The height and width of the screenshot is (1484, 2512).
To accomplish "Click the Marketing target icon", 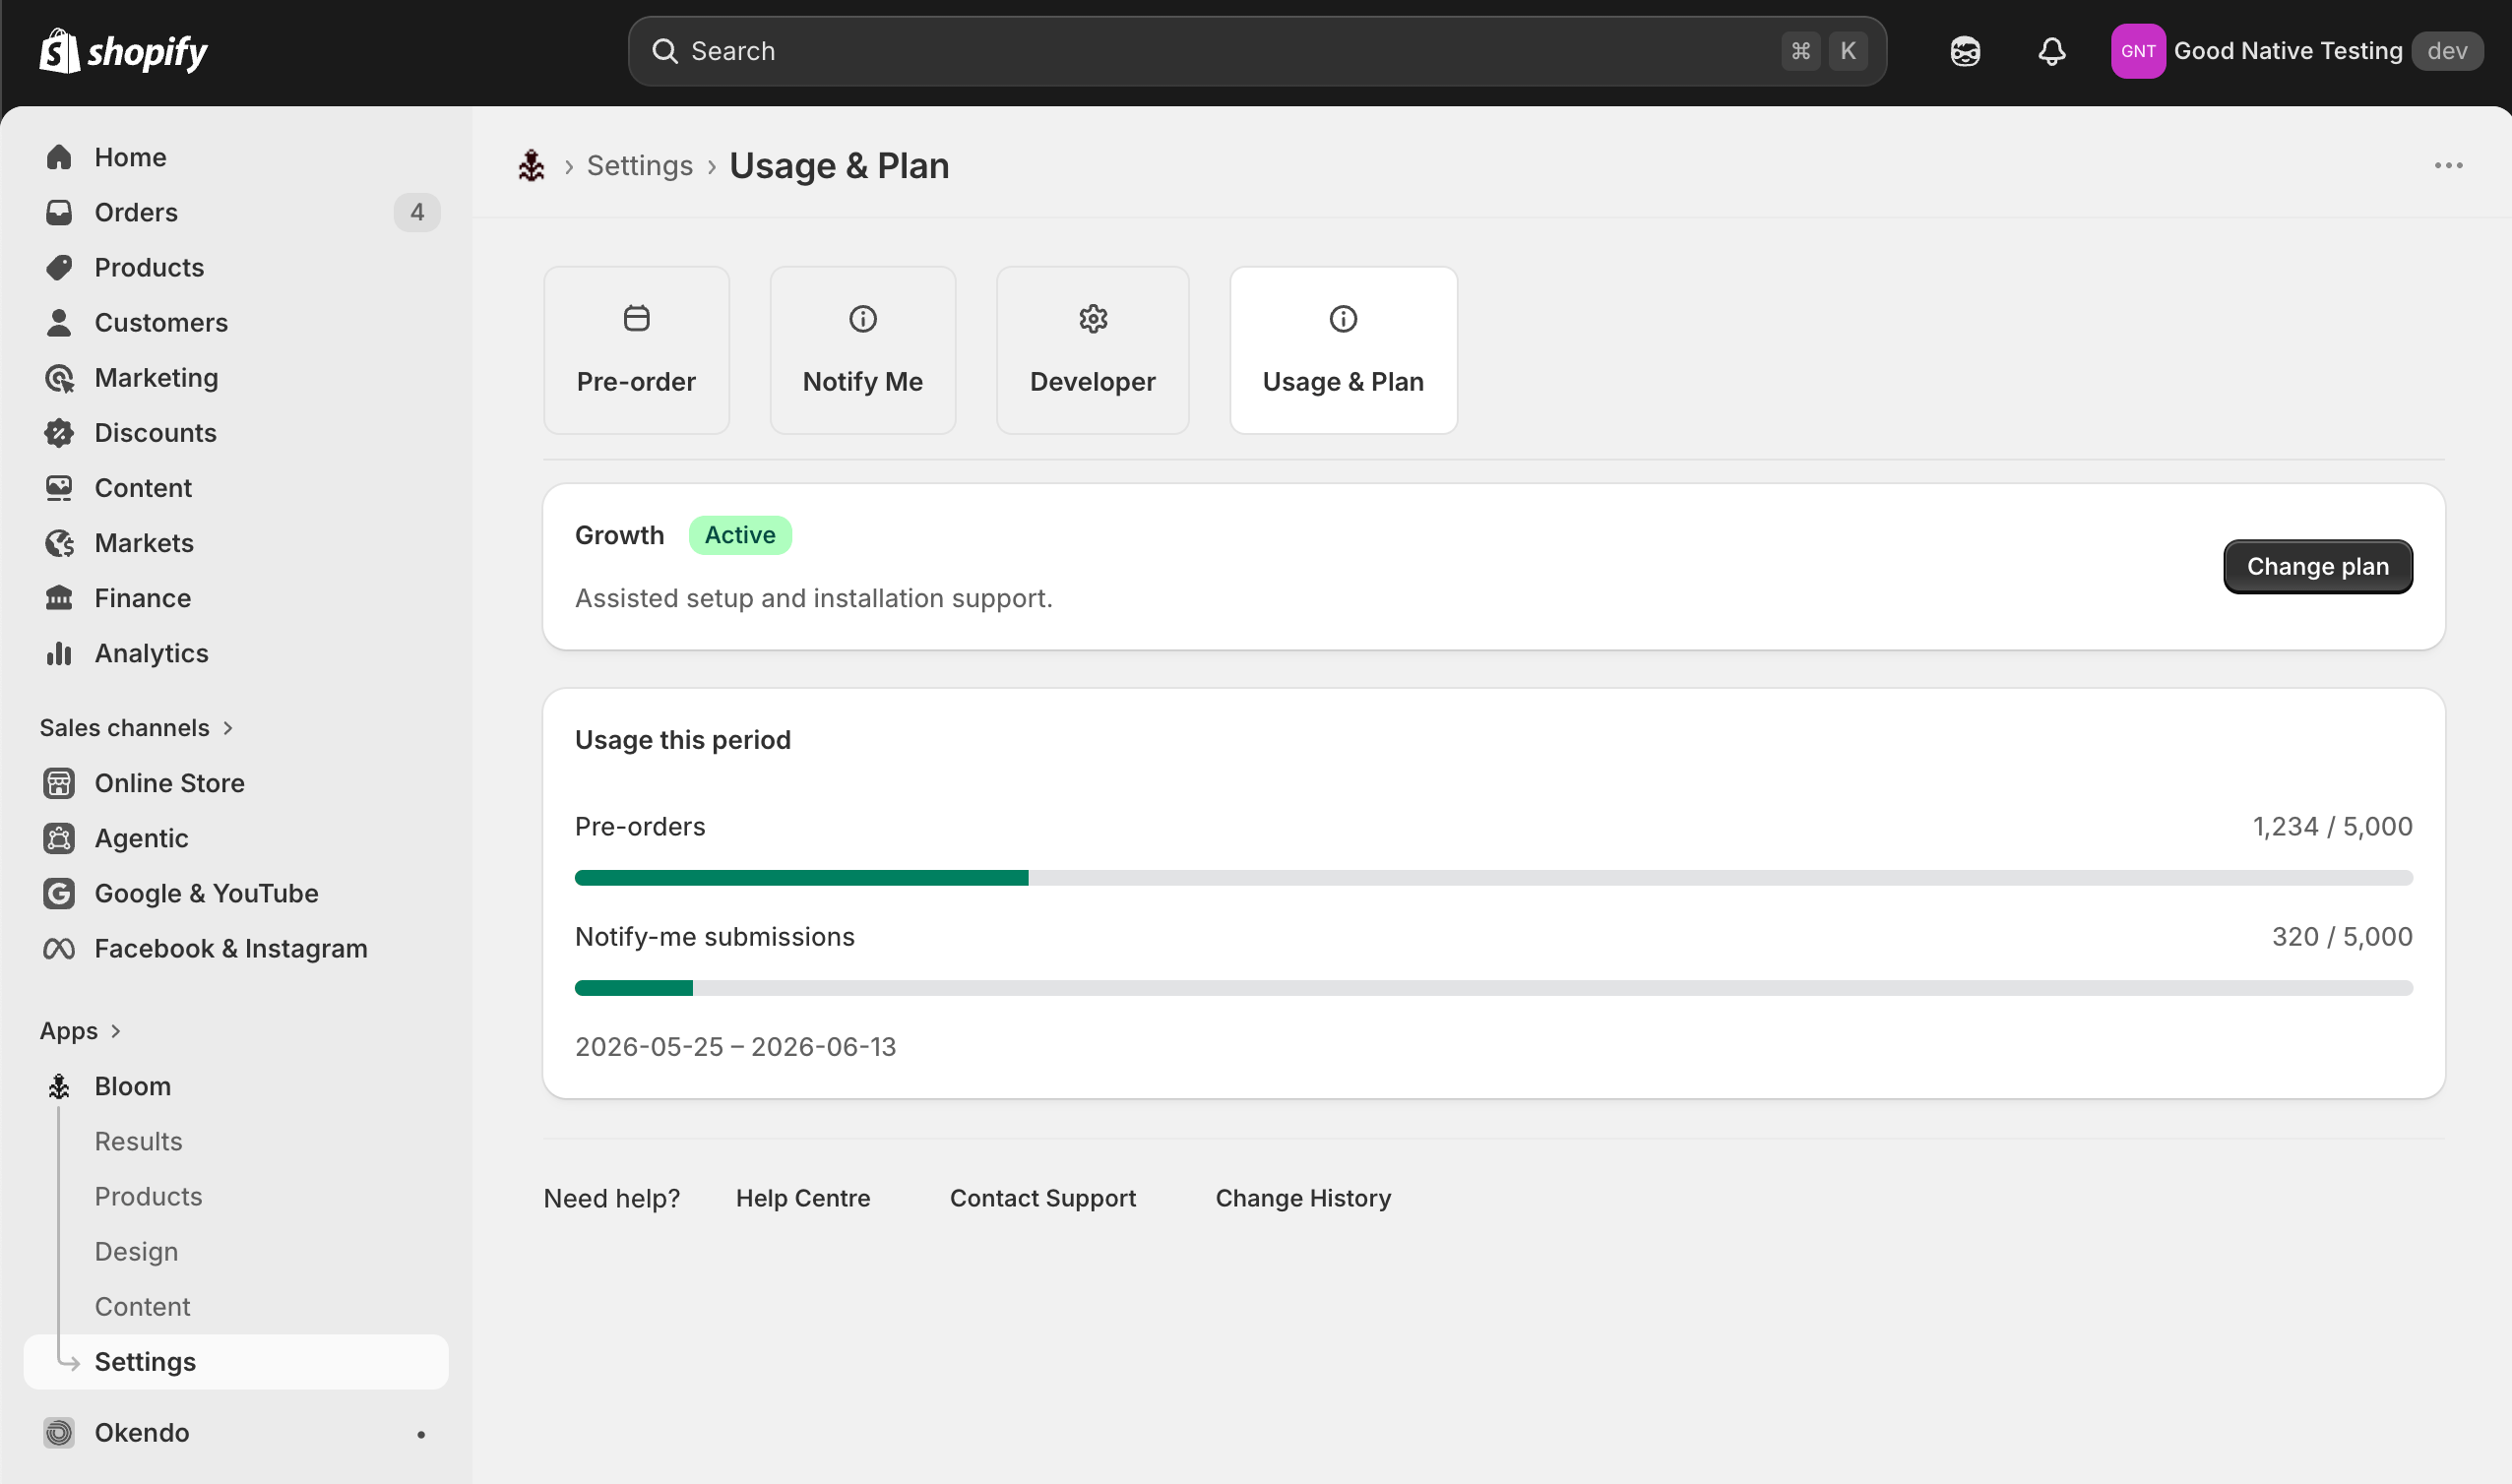I will (59, 378).
